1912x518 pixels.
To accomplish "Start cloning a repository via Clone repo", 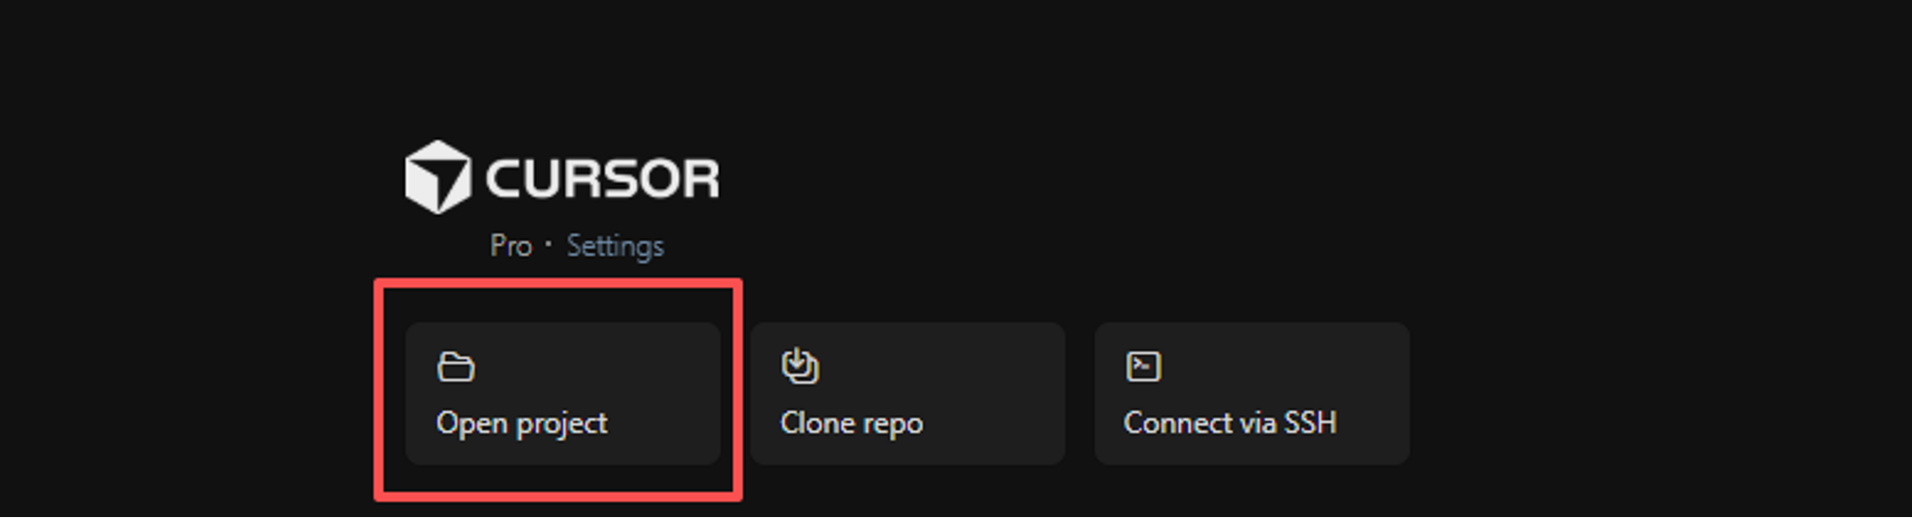I will click(x=907, y=393).
